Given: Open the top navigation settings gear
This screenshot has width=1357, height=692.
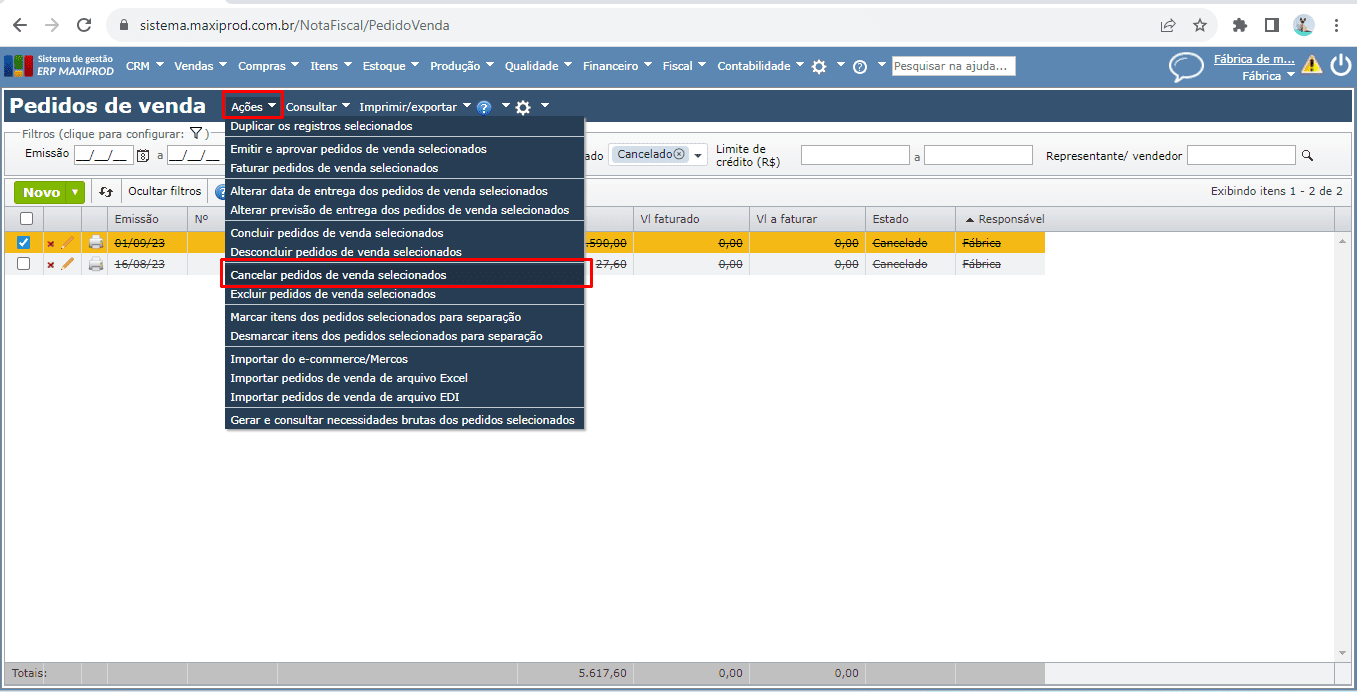Looking at the screenshot, I should point(819,66).
